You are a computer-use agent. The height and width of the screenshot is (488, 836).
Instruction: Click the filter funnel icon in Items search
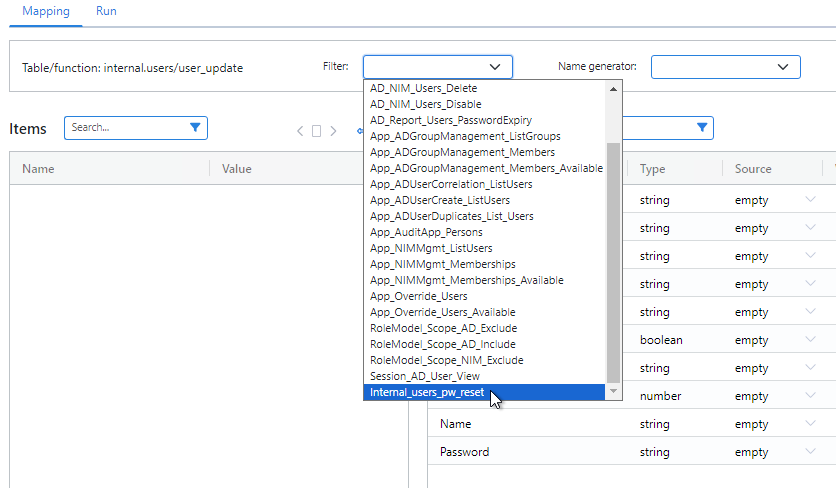195,128
